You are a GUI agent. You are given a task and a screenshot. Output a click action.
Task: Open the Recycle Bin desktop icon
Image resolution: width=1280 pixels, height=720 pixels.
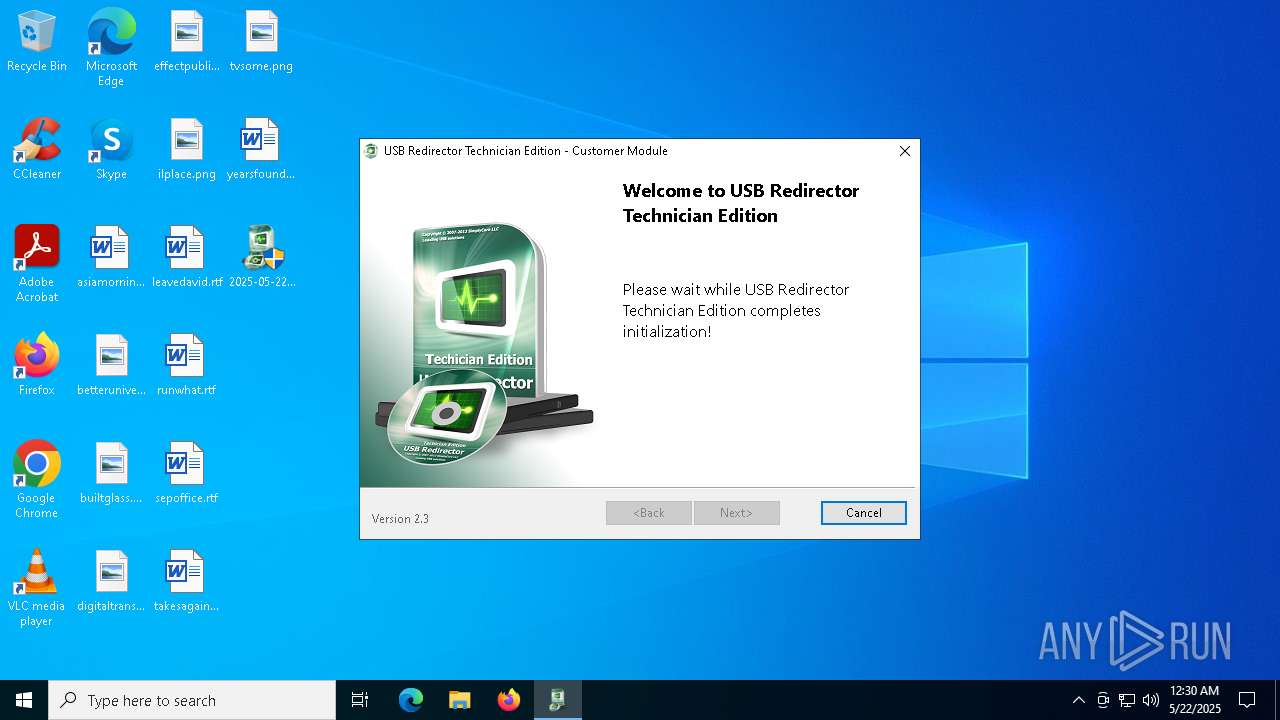click(x=37, y=42)
